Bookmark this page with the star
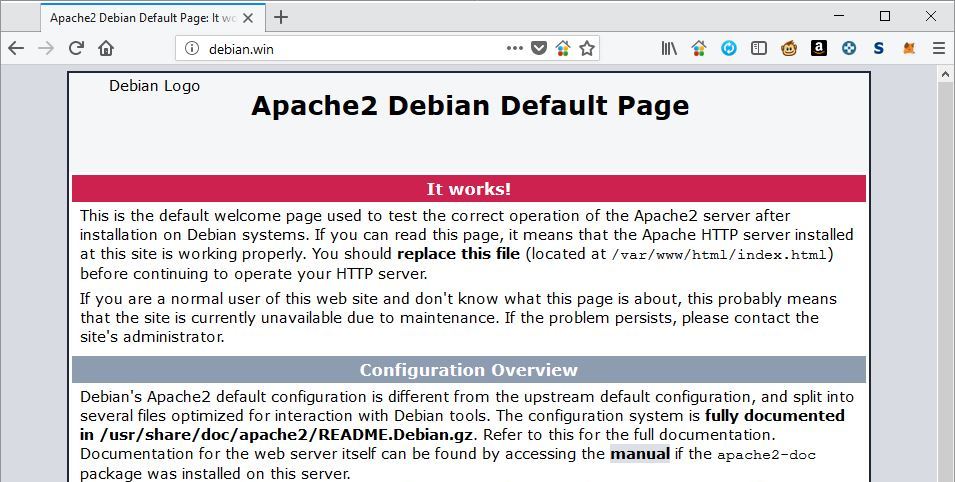 587,48
